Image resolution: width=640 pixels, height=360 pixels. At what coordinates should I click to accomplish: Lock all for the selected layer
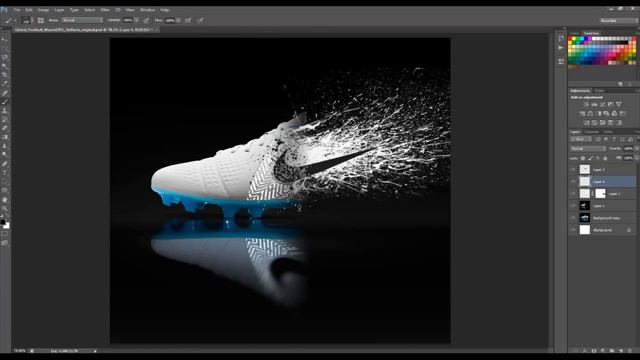pyautogui.click(x=605, y=158)
